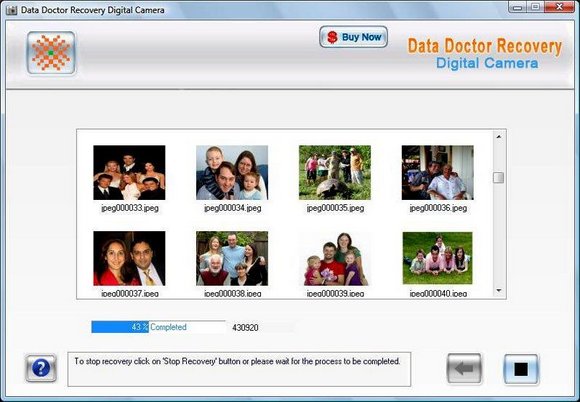Click the camera icon in title bar
This screenshot has height=402, width=580.
[x=11, y=10]
